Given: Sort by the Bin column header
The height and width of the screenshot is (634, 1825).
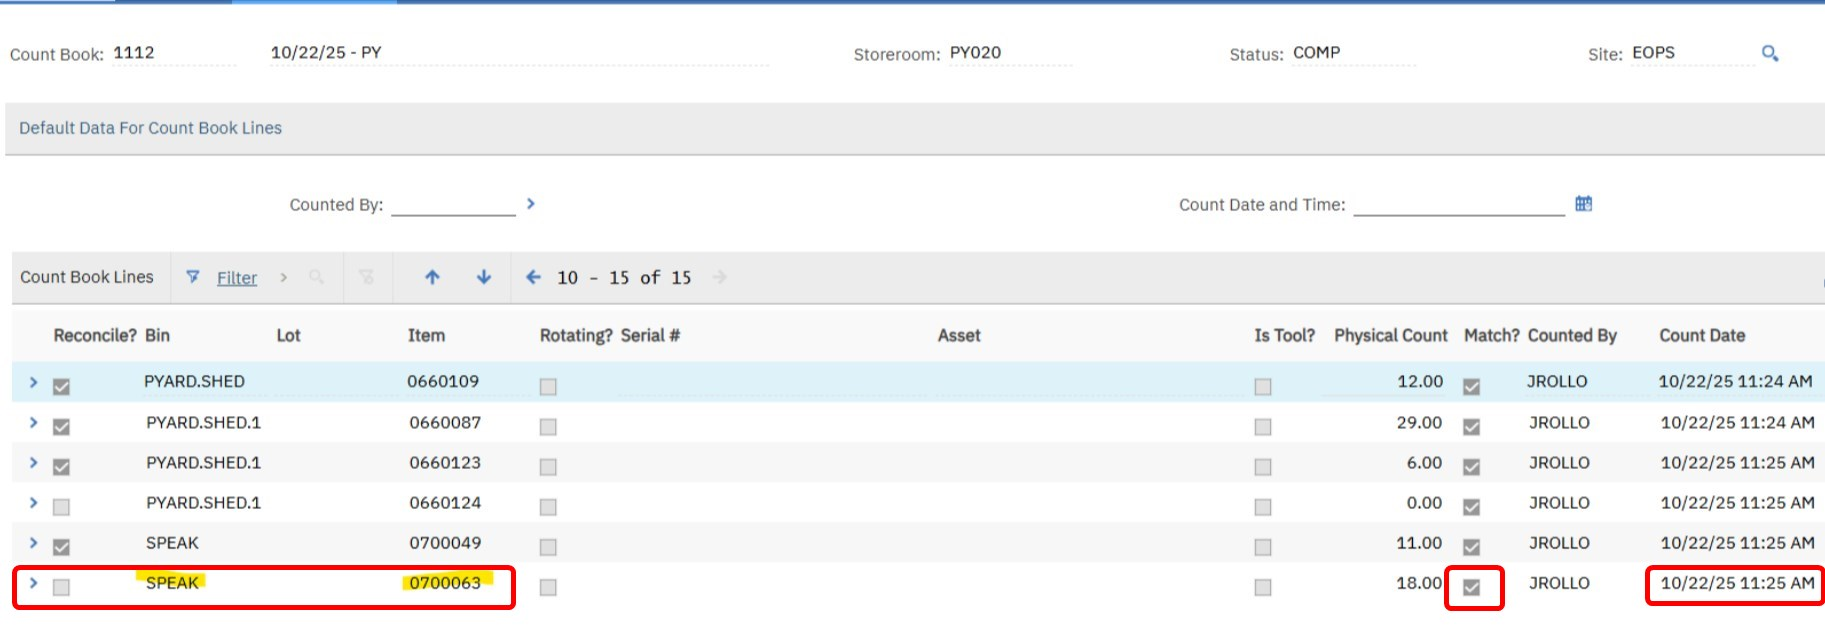Looking at the screenshot, I should coord(157,336).
